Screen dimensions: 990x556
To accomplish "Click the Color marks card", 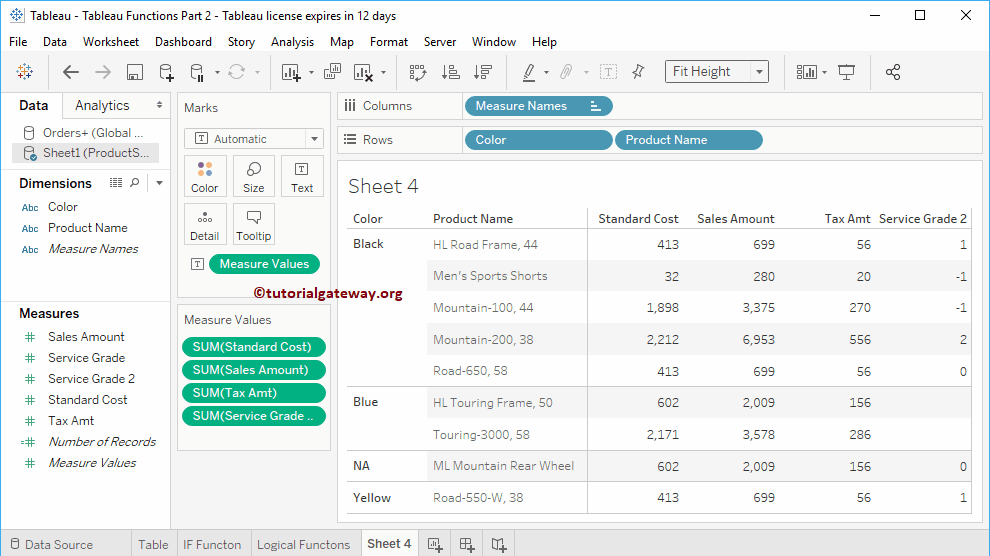I will point(205,177).
